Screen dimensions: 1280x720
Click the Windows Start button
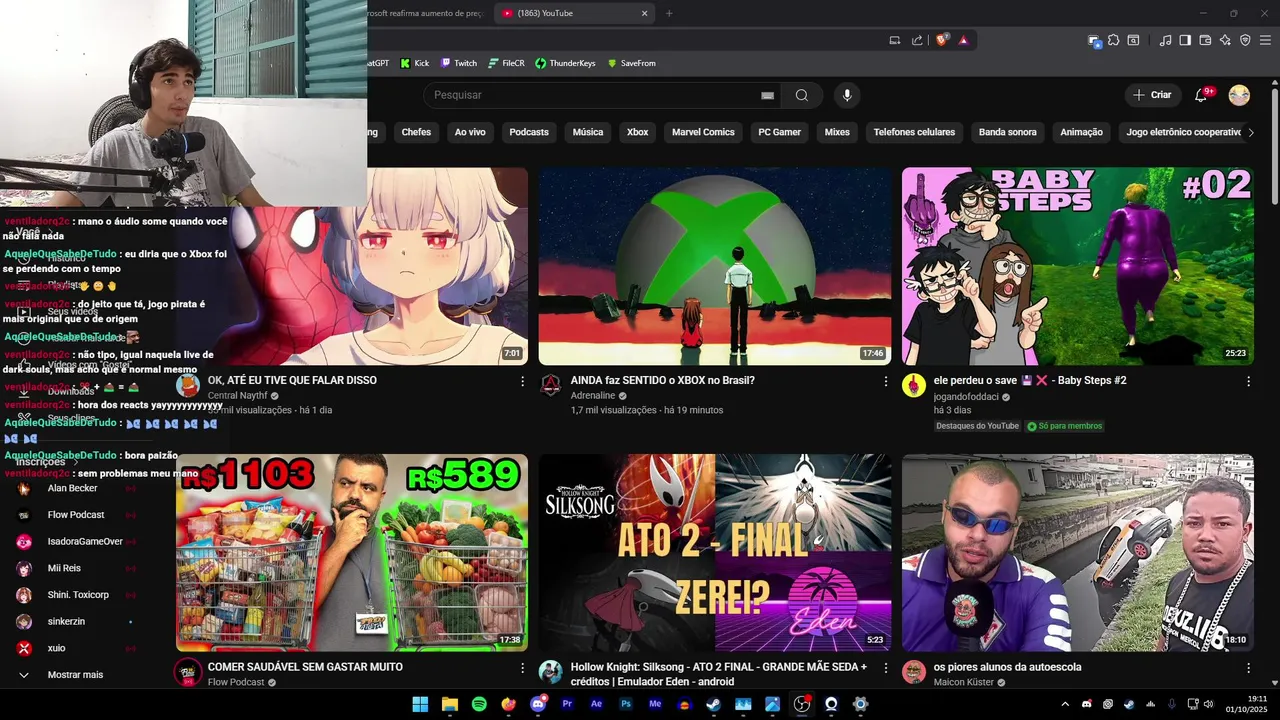420,704
